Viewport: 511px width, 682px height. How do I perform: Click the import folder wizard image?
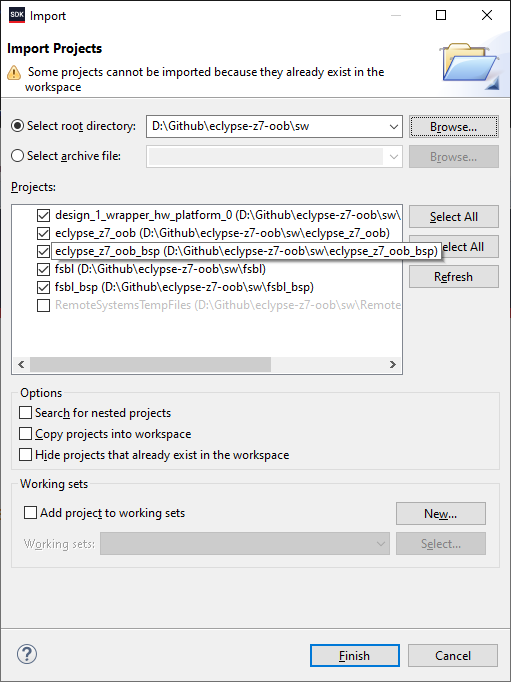pyautogui.click(x=470, y=66)
